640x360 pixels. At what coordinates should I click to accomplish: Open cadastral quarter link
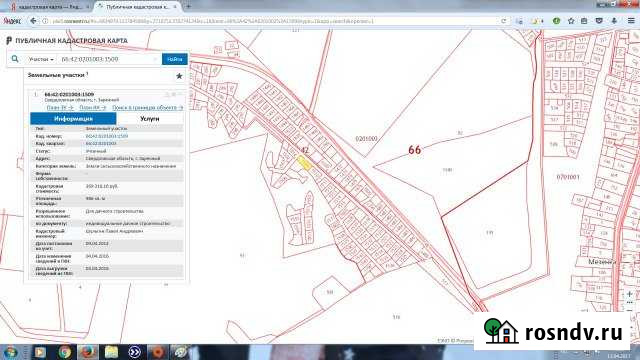pyautogui.click(x=101, y=144)
